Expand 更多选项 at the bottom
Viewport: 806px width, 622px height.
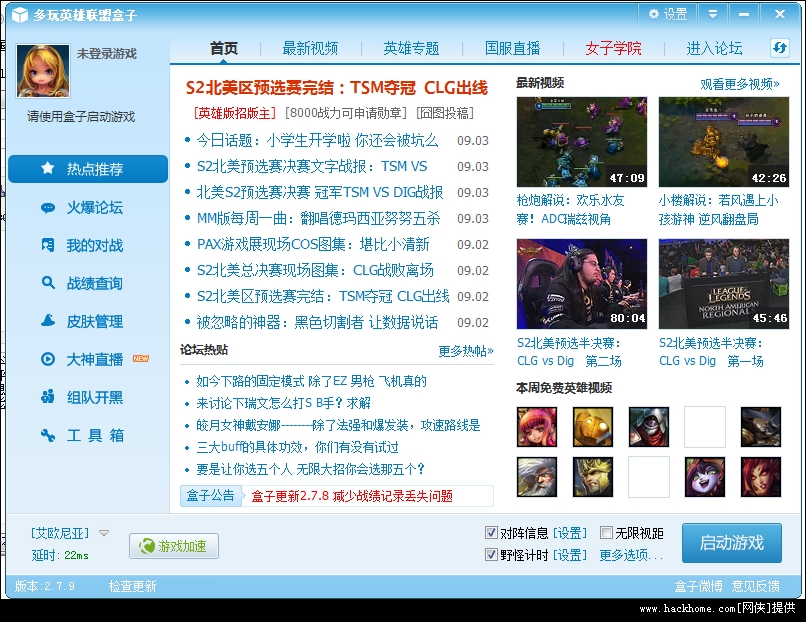pos(631,555)
